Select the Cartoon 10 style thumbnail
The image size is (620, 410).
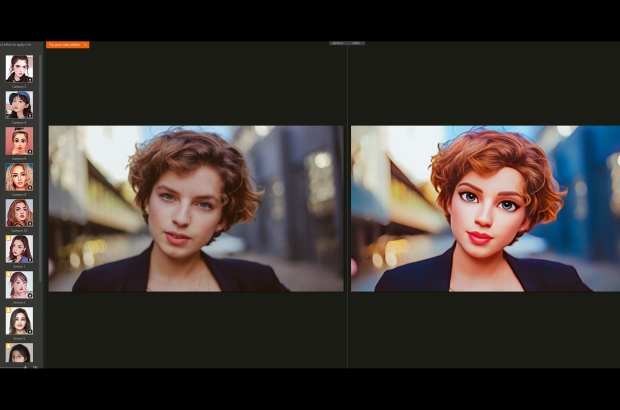click(19, 212)
